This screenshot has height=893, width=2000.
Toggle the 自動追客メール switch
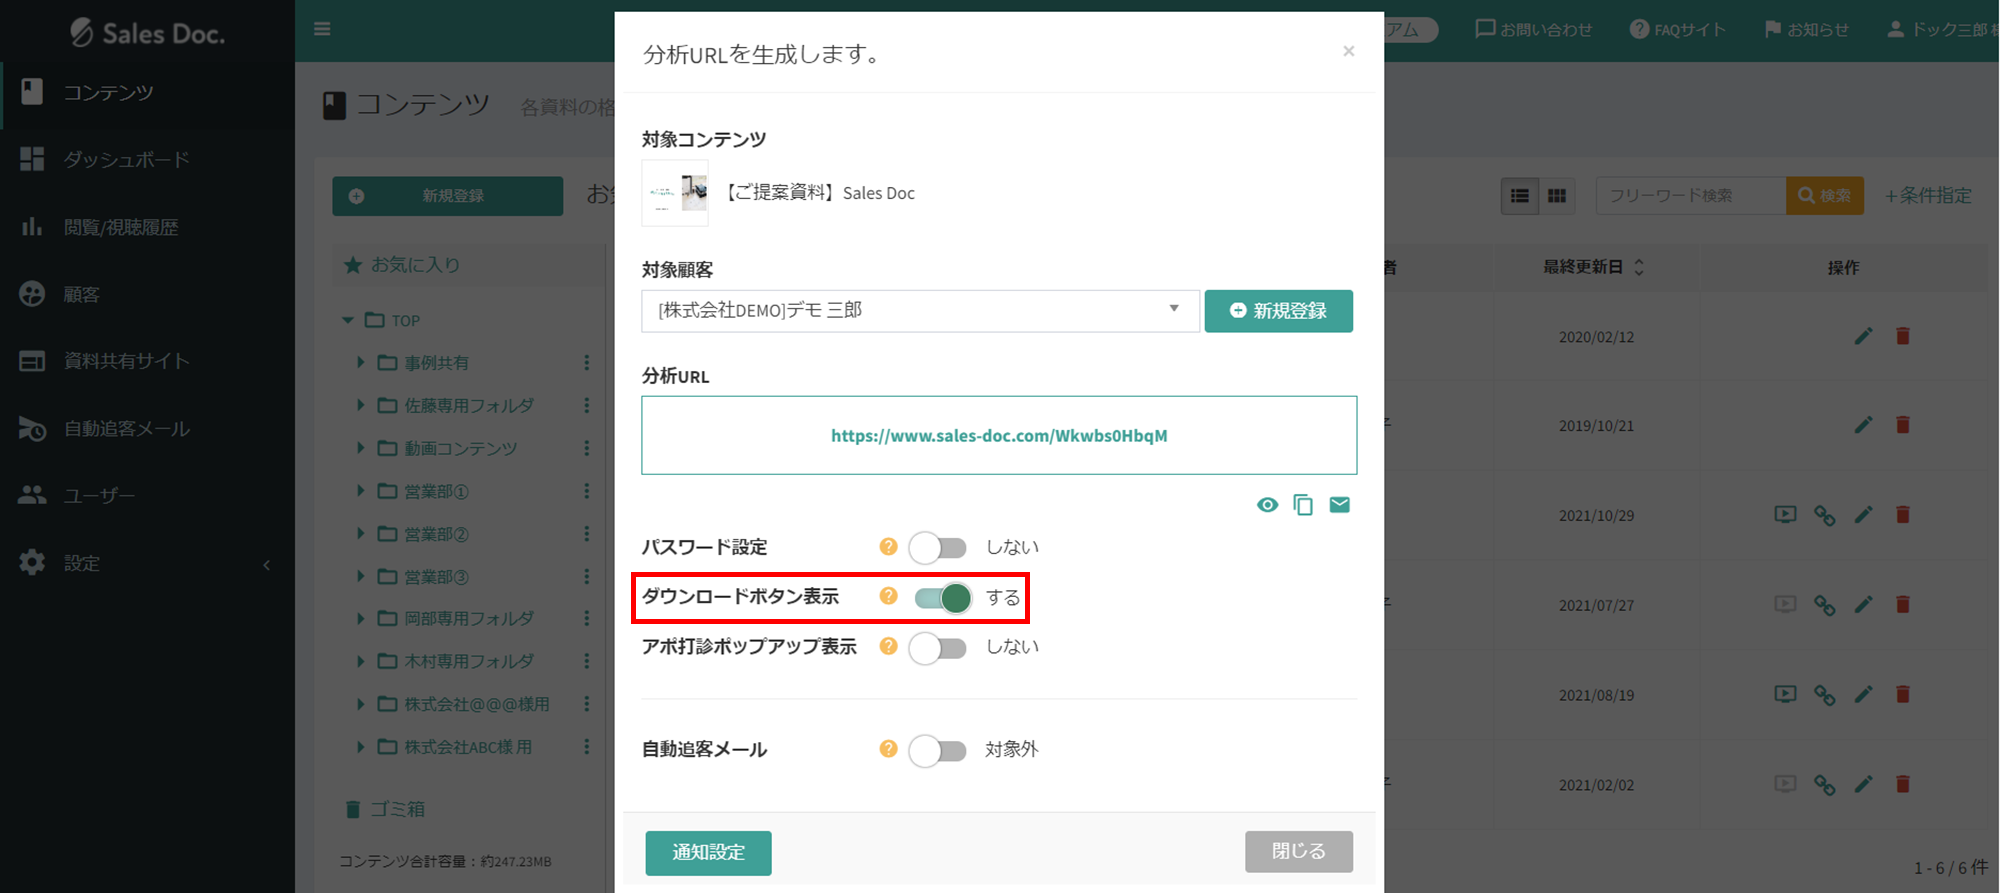click(938, 750)
